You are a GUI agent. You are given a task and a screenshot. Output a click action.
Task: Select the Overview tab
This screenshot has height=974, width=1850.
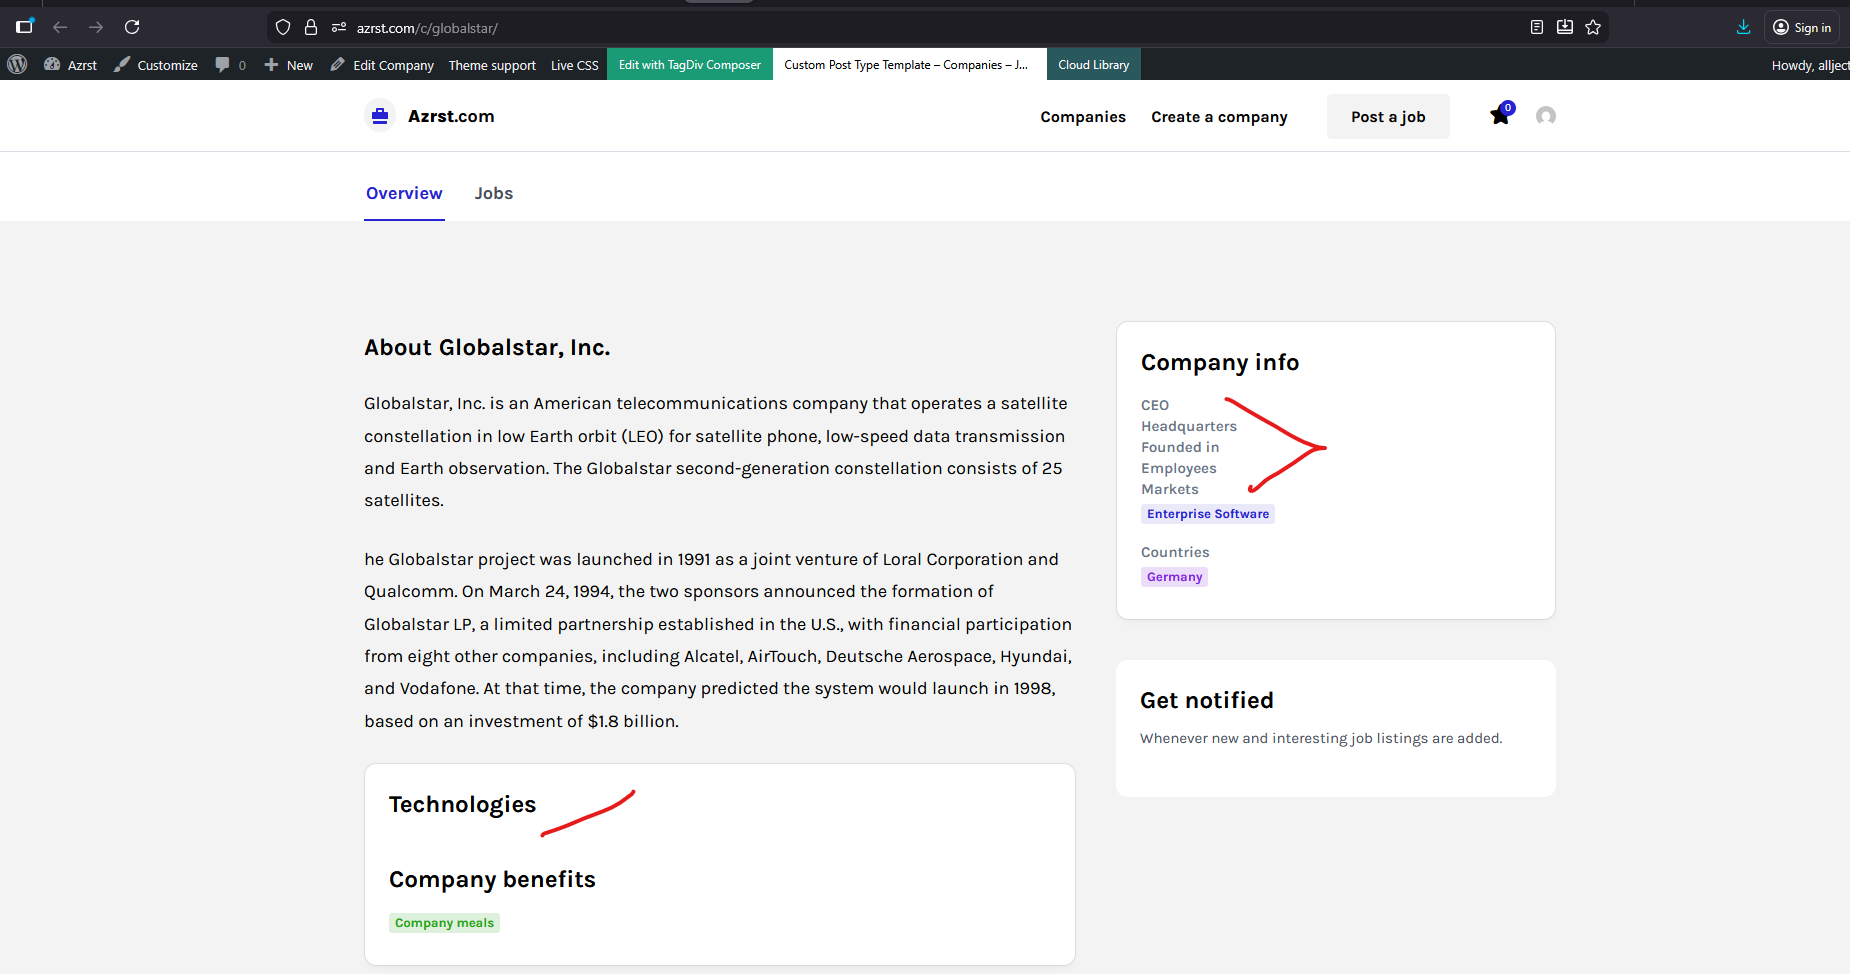[x=404, y=193]
